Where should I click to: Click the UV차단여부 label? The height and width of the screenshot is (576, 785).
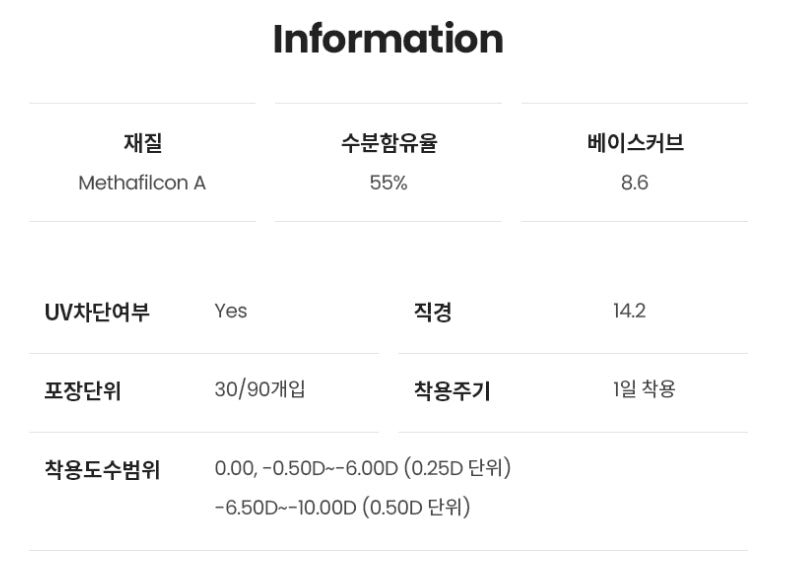(x=97, y=312)
